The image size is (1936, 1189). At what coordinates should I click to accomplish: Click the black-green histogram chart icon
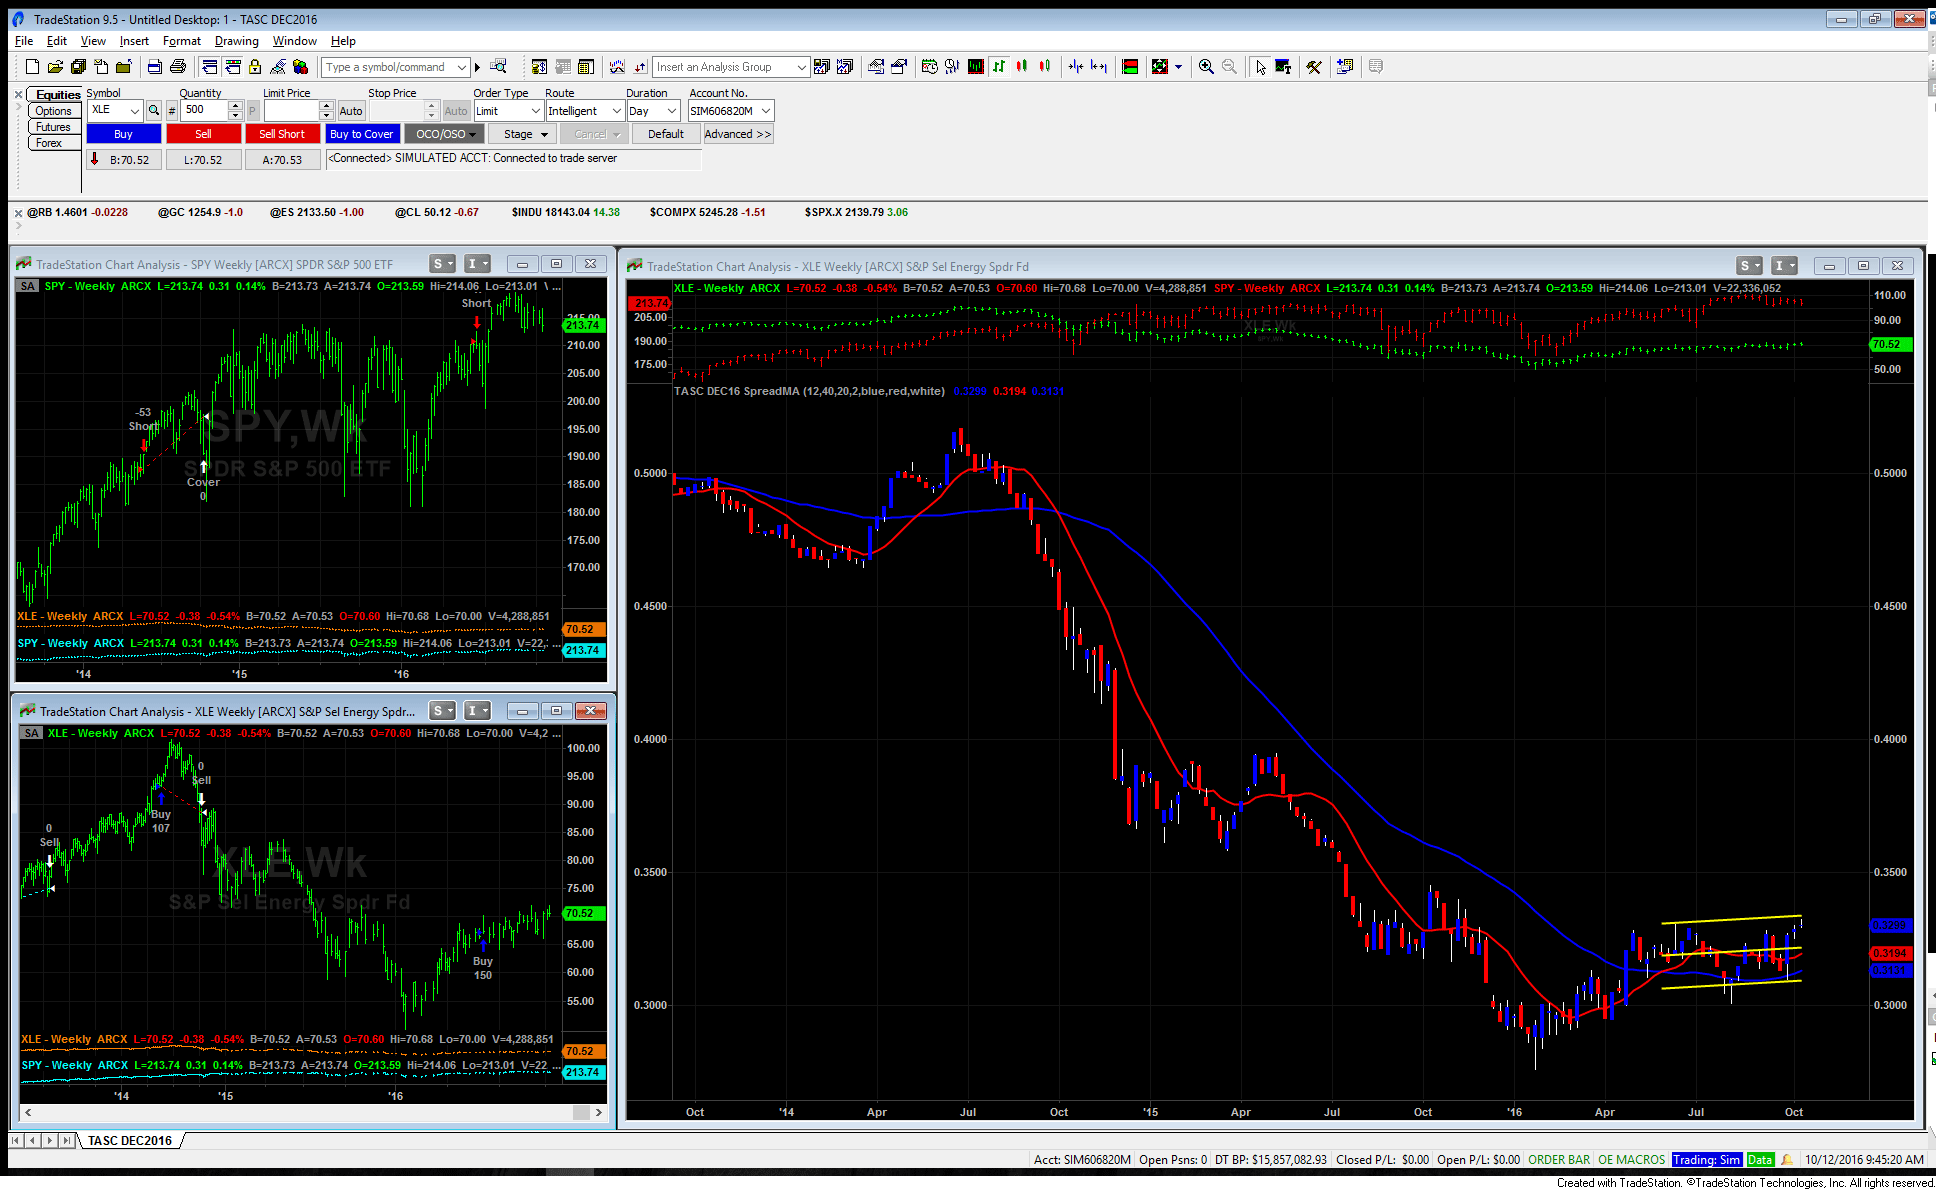pyautogui.click(x=975, y=67)
